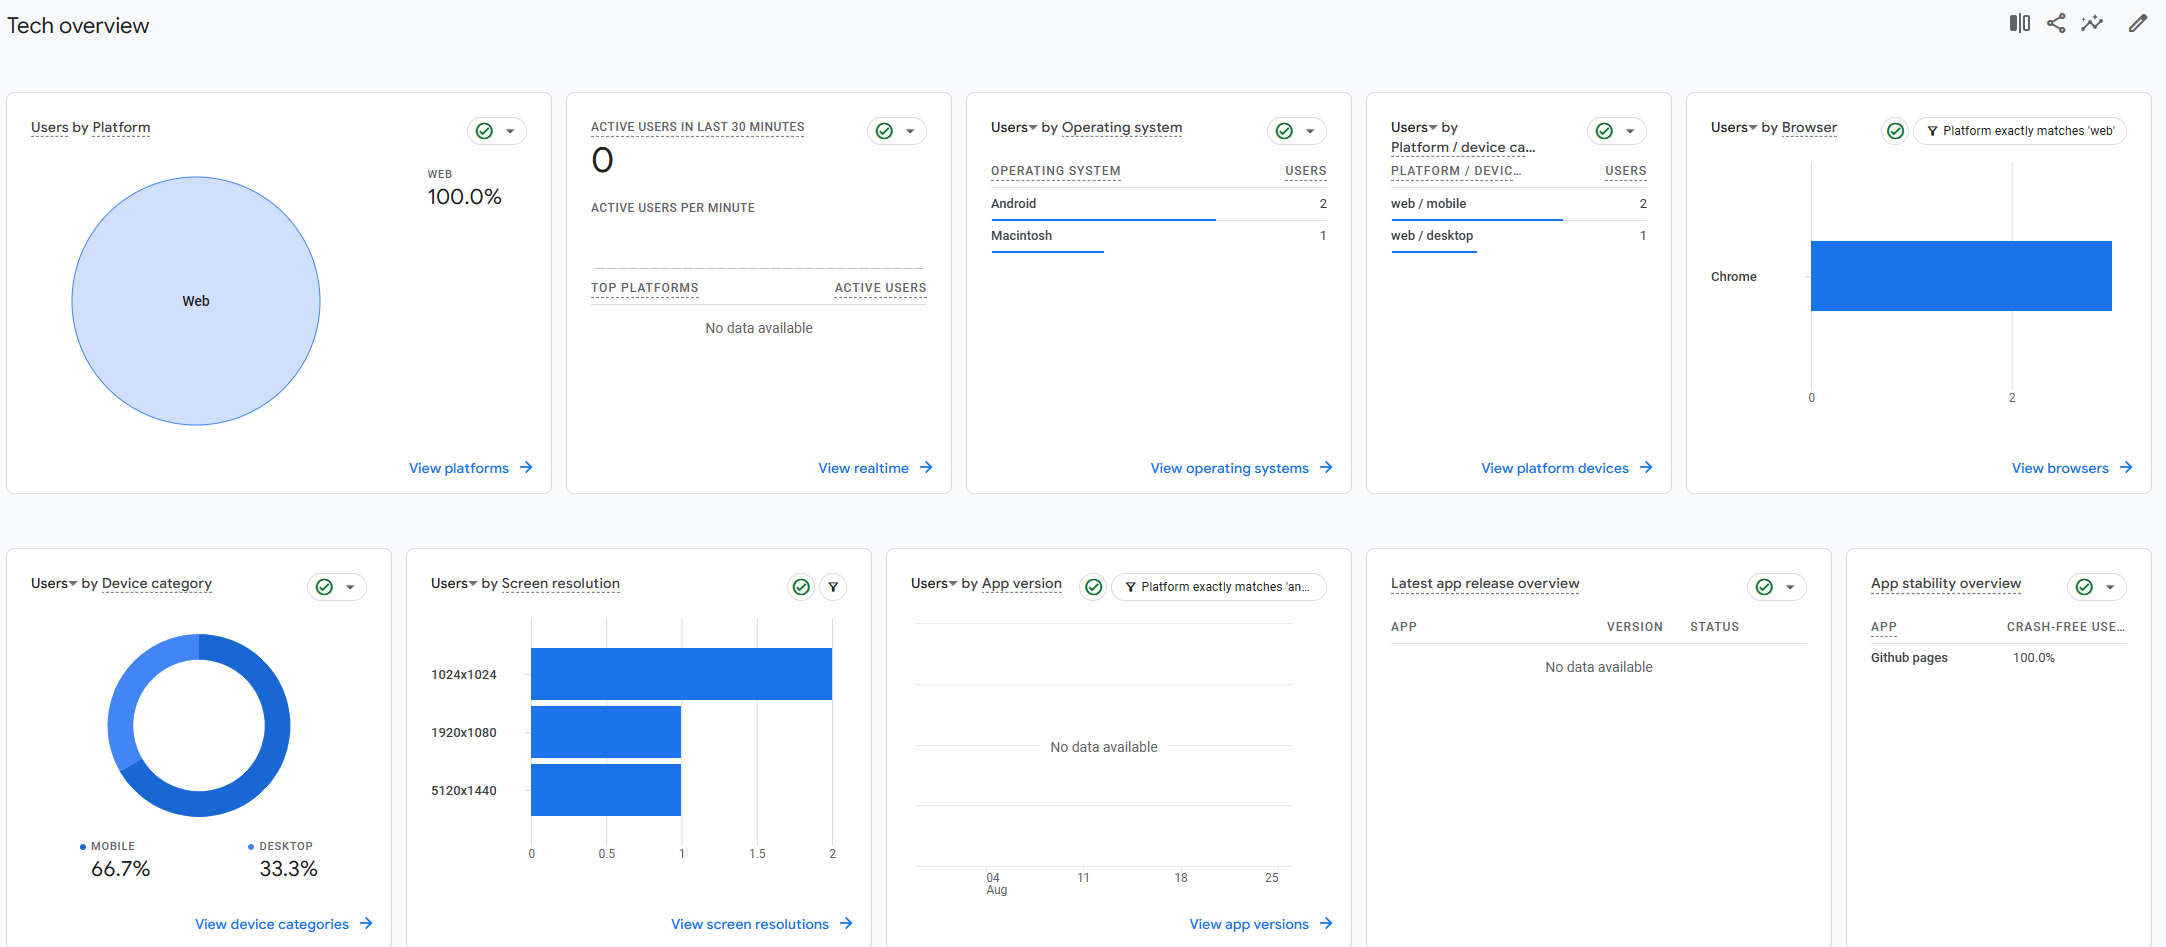Screen dimensions: 2166x947
Task: Click the green checkmark on the Active users card
Action: (x=883, y=130)
